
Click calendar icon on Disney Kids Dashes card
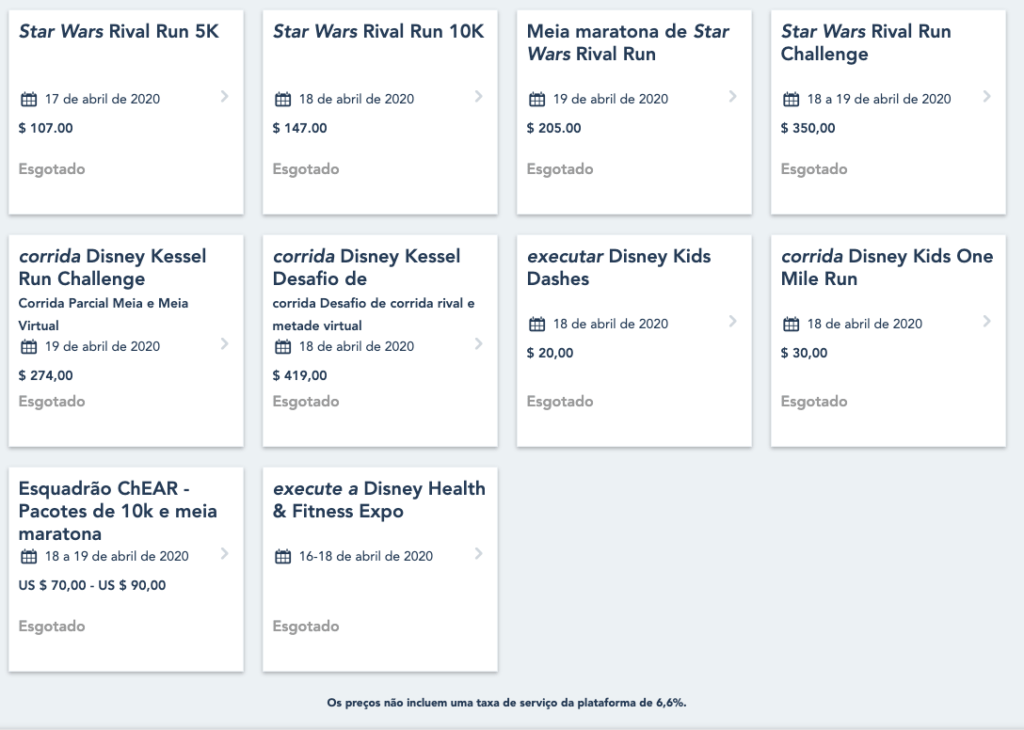tap(537, 324)
